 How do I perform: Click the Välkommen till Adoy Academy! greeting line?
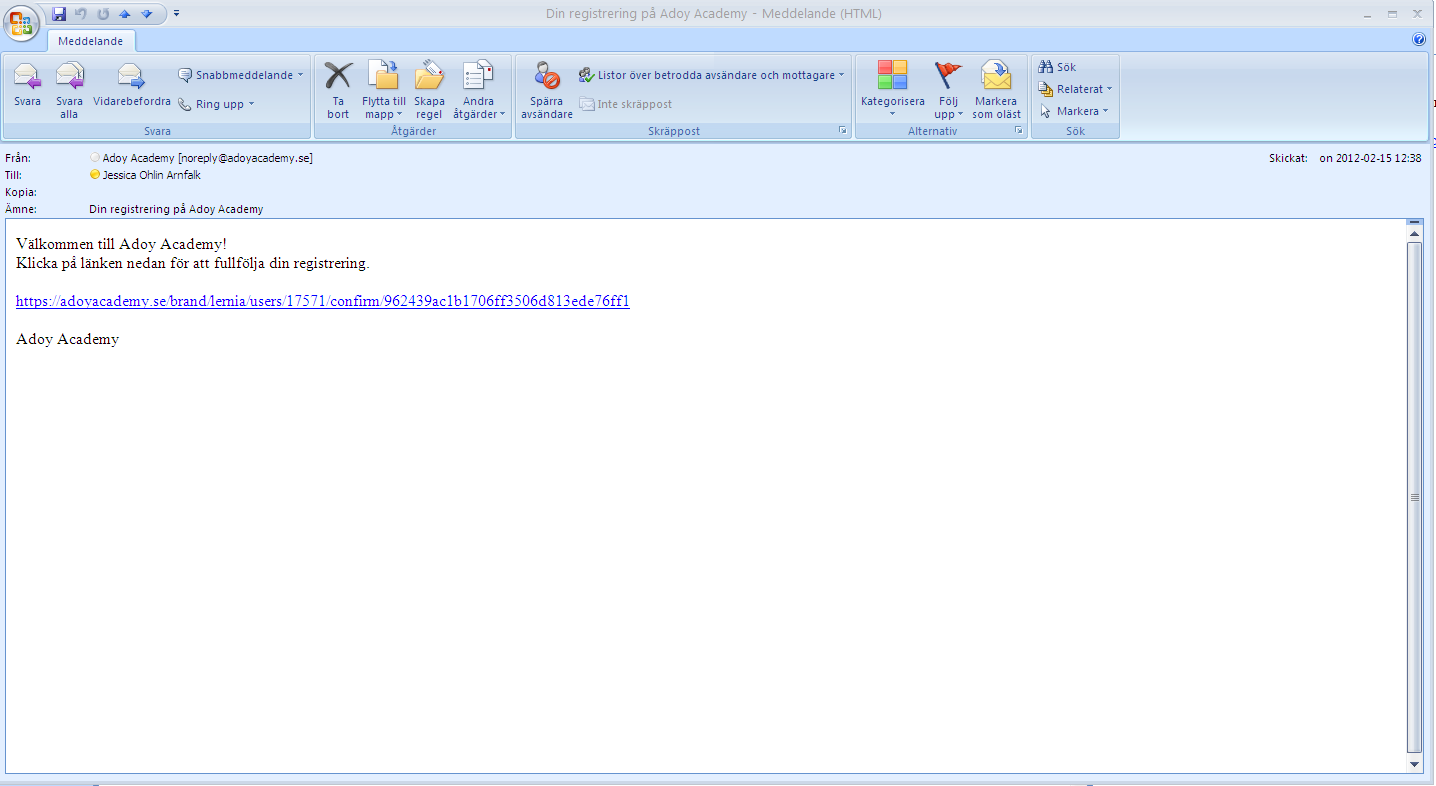(122, 244)
